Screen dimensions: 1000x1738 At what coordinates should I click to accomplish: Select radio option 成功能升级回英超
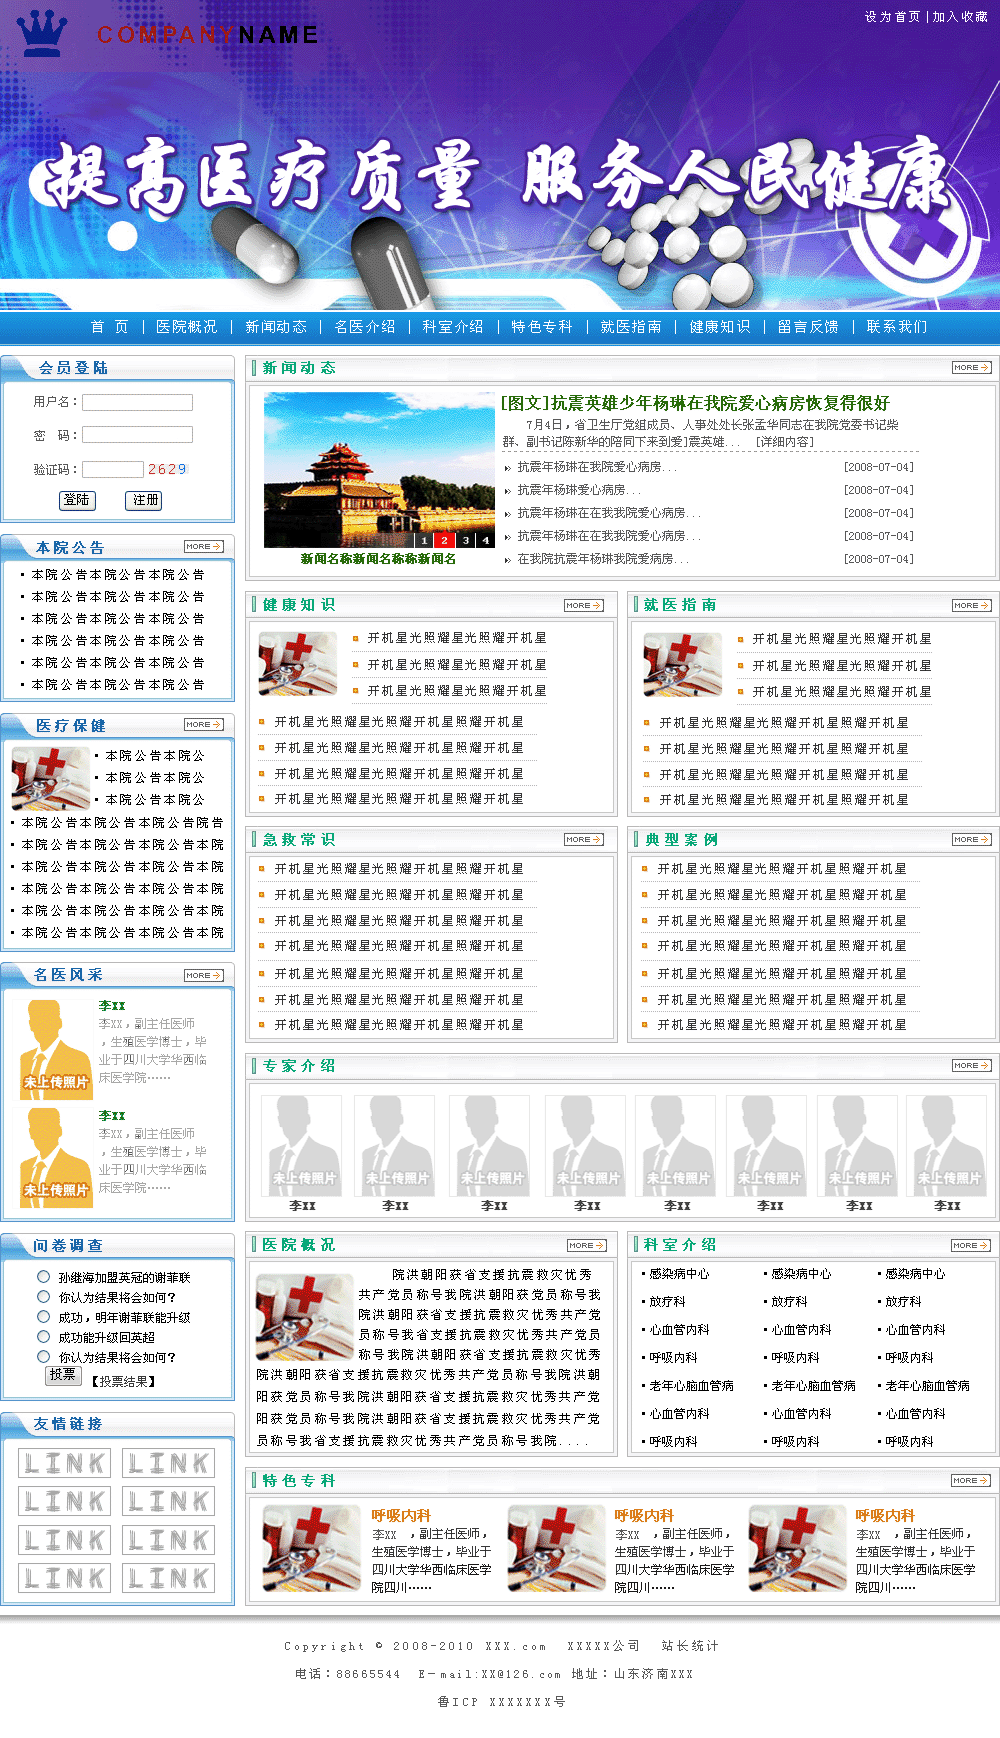43,1336
